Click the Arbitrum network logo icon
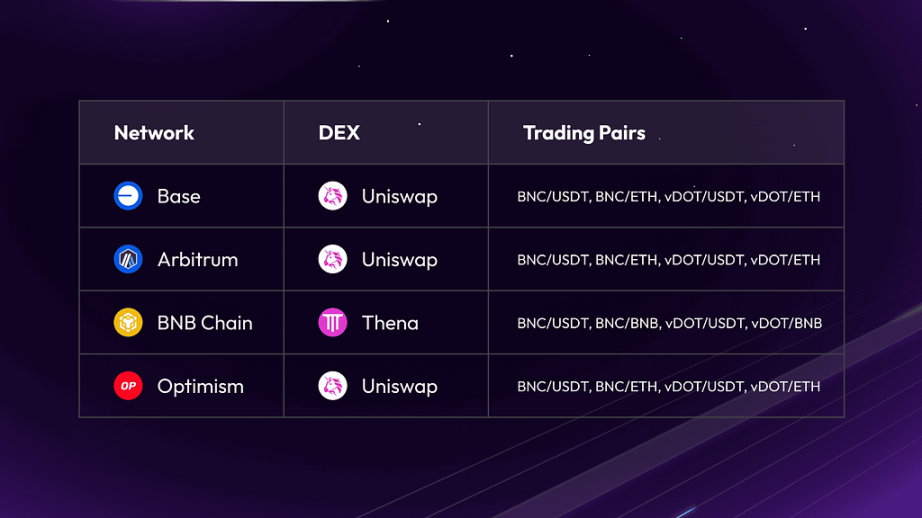This screenshot has width=922, height=518. 128,259
